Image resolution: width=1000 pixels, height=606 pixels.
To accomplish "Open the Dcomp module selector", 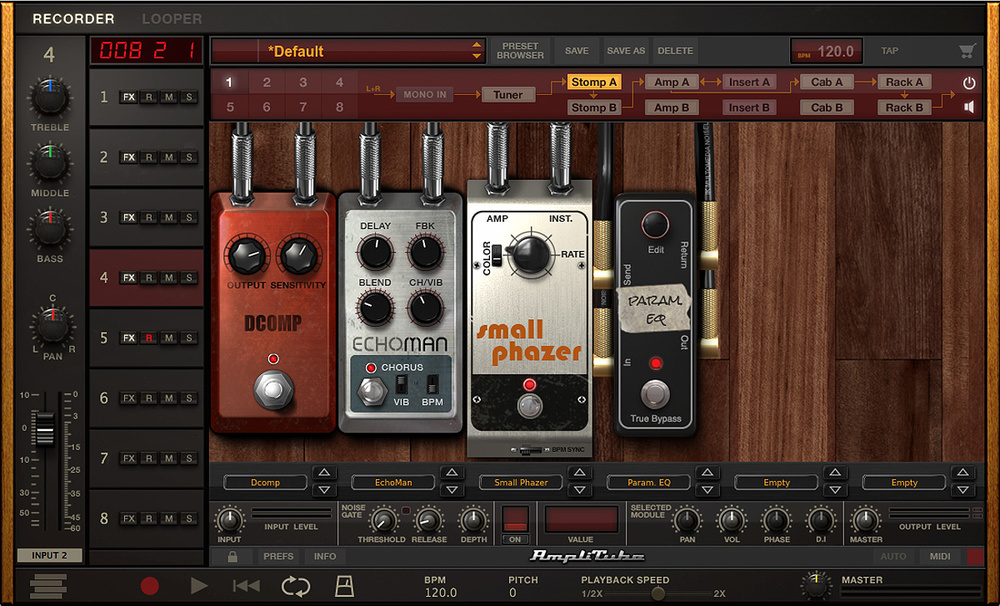I will [265, 482].
